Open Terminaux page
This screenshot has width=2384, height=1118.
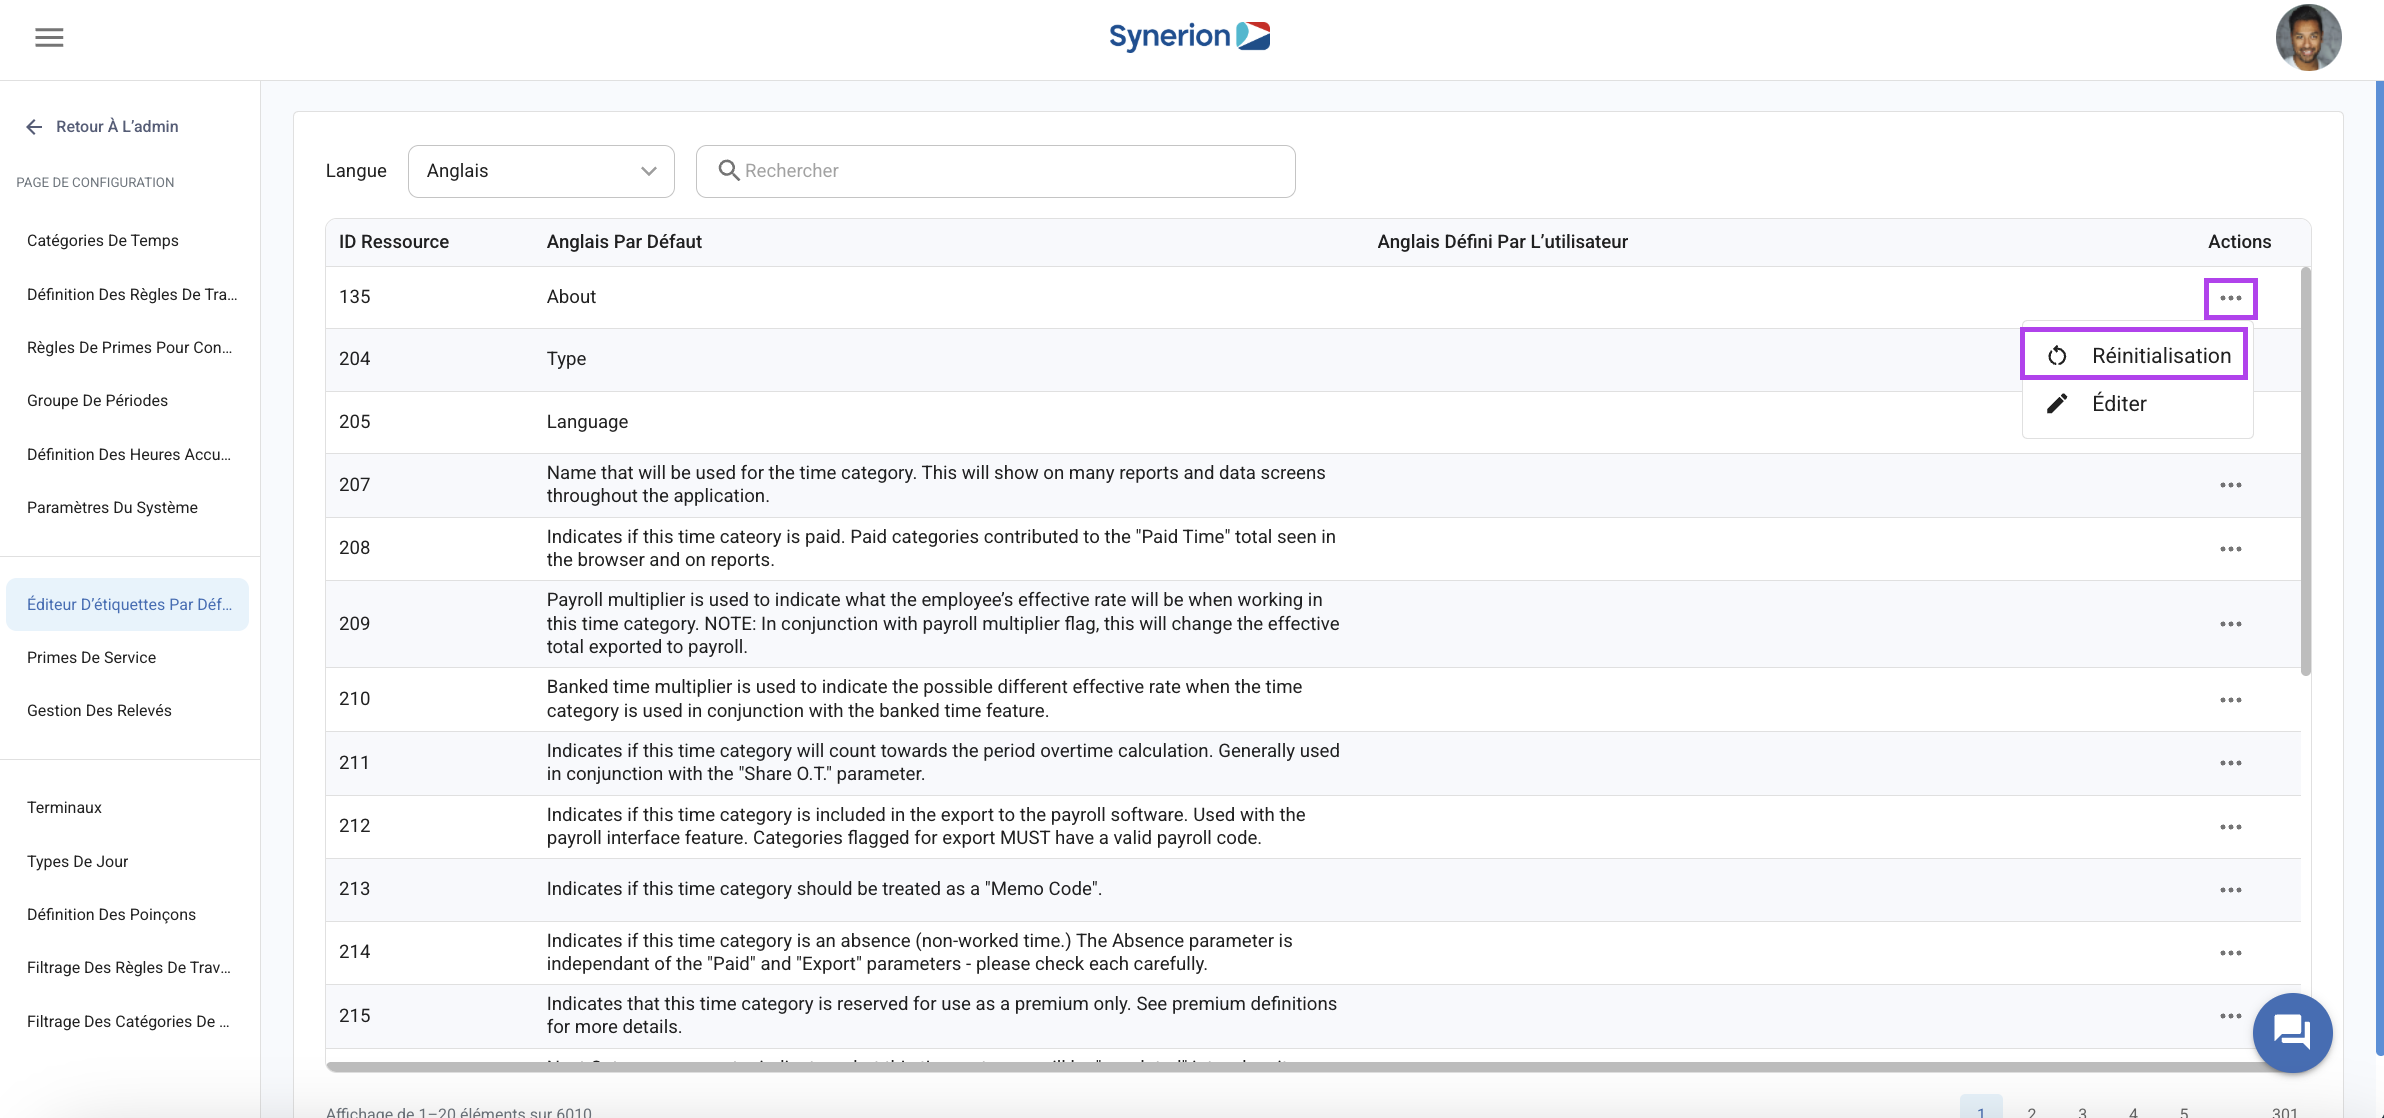(64, 808)
